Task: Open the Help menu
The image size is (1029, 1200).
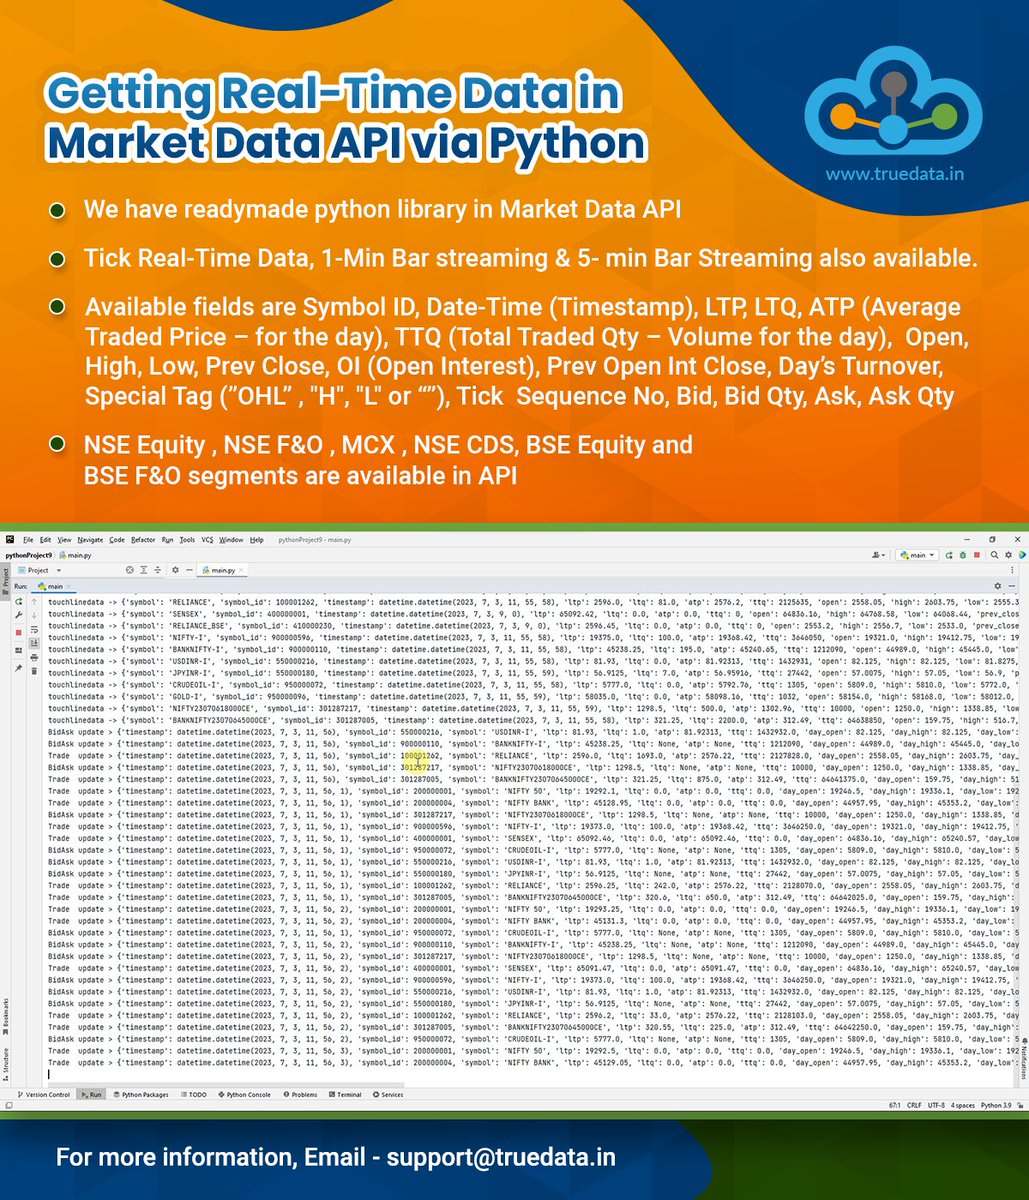Action: 257,540
